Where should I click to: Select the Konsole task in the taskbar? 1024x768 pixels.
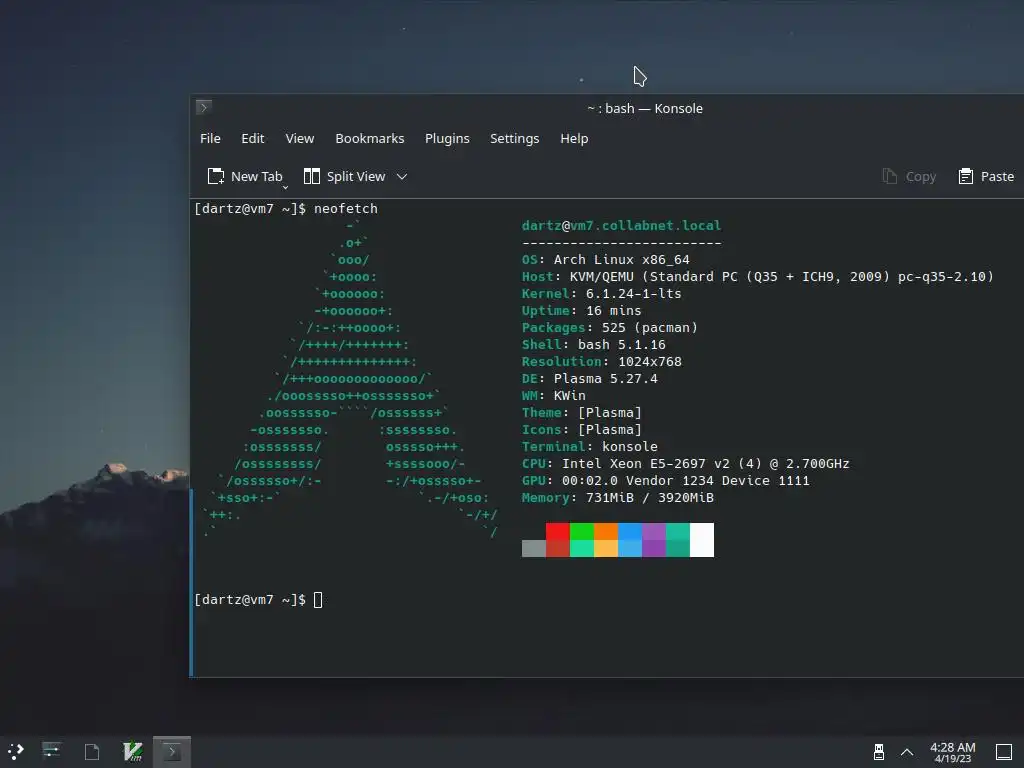(x=172, y=752)
